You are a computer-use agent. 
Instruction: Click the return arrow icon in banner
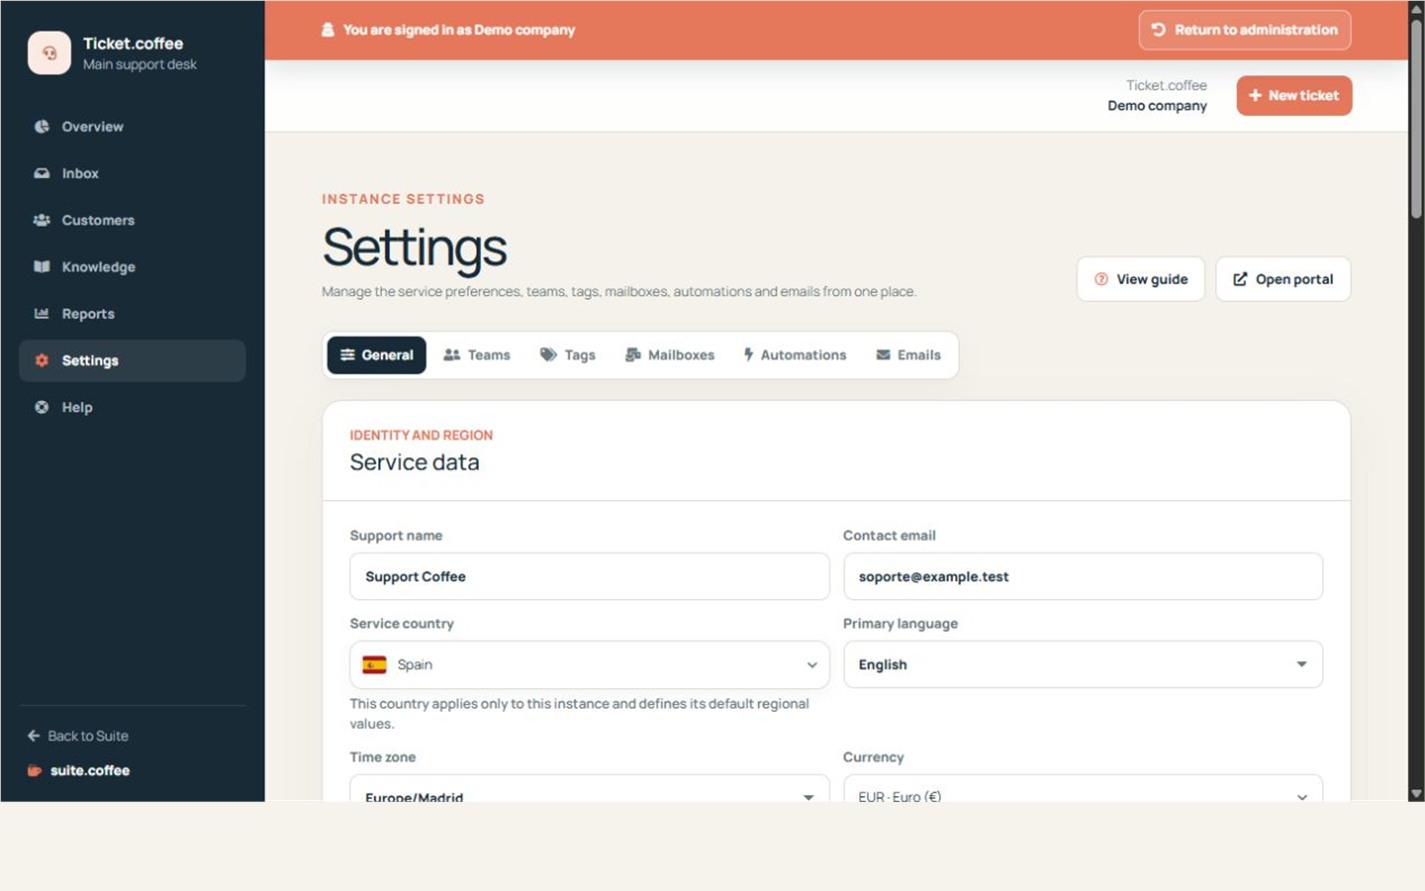(1158, 30)
